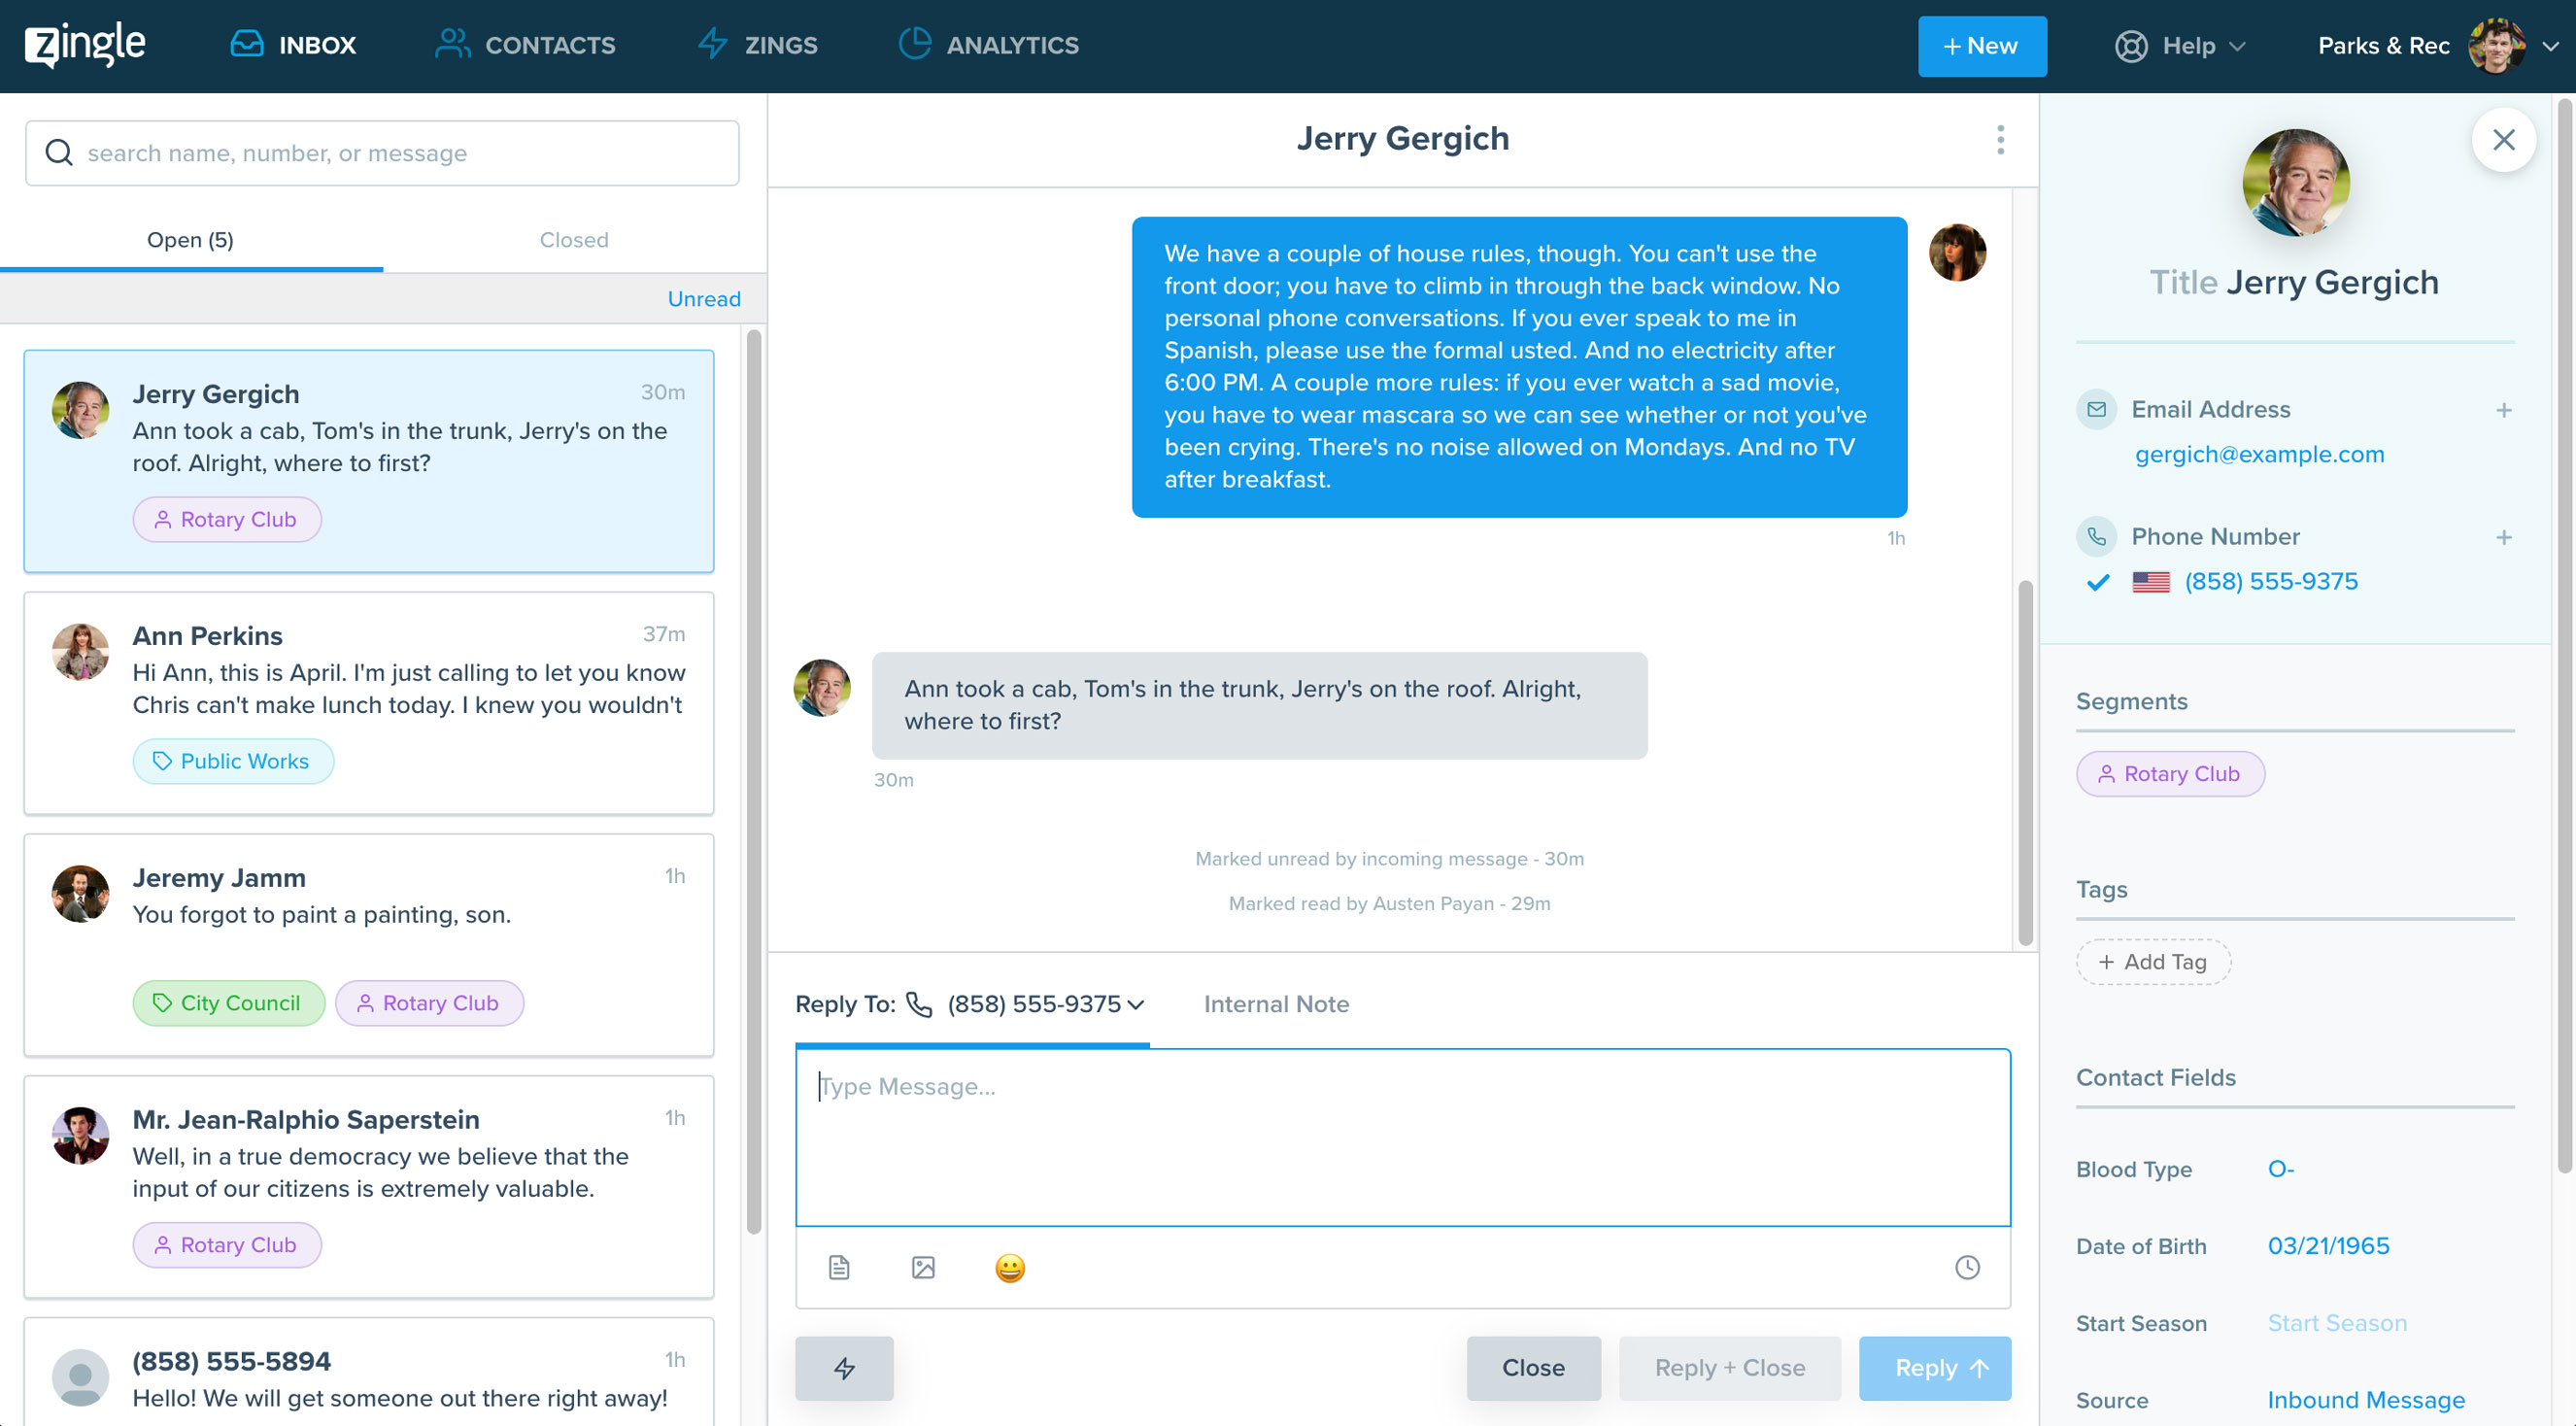The image size is (2576, 1426).
Task: Open the three-dot conversation options menu
Action: pyautogui.click(x=2000, y=140)
